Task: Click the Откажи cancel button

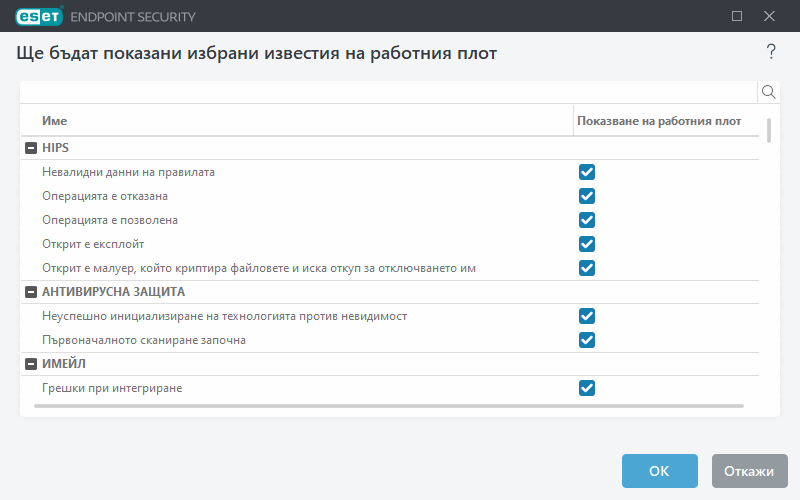Action: click(749, 471)
